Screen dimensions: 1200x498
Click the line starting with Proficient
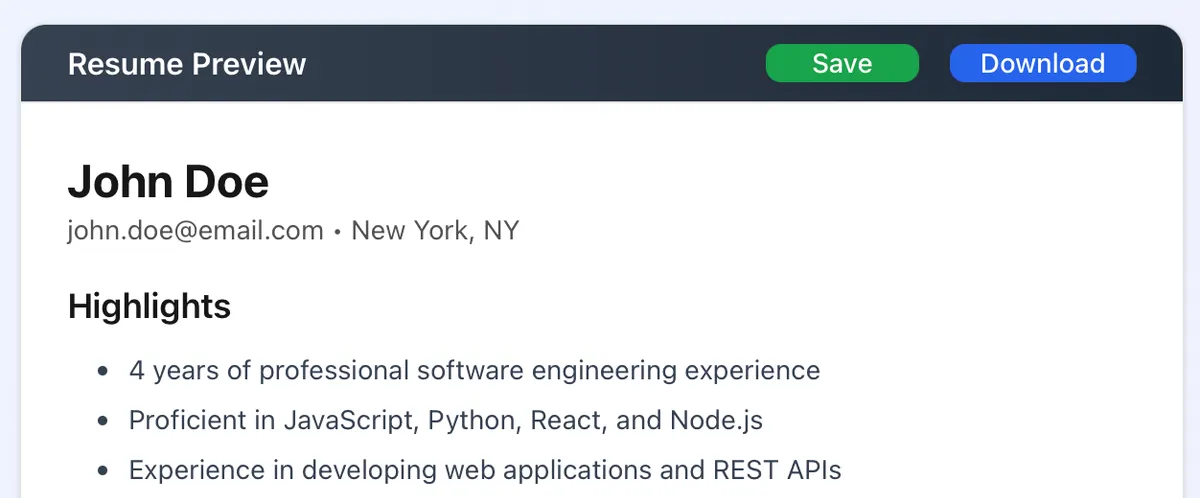[445, 420]
